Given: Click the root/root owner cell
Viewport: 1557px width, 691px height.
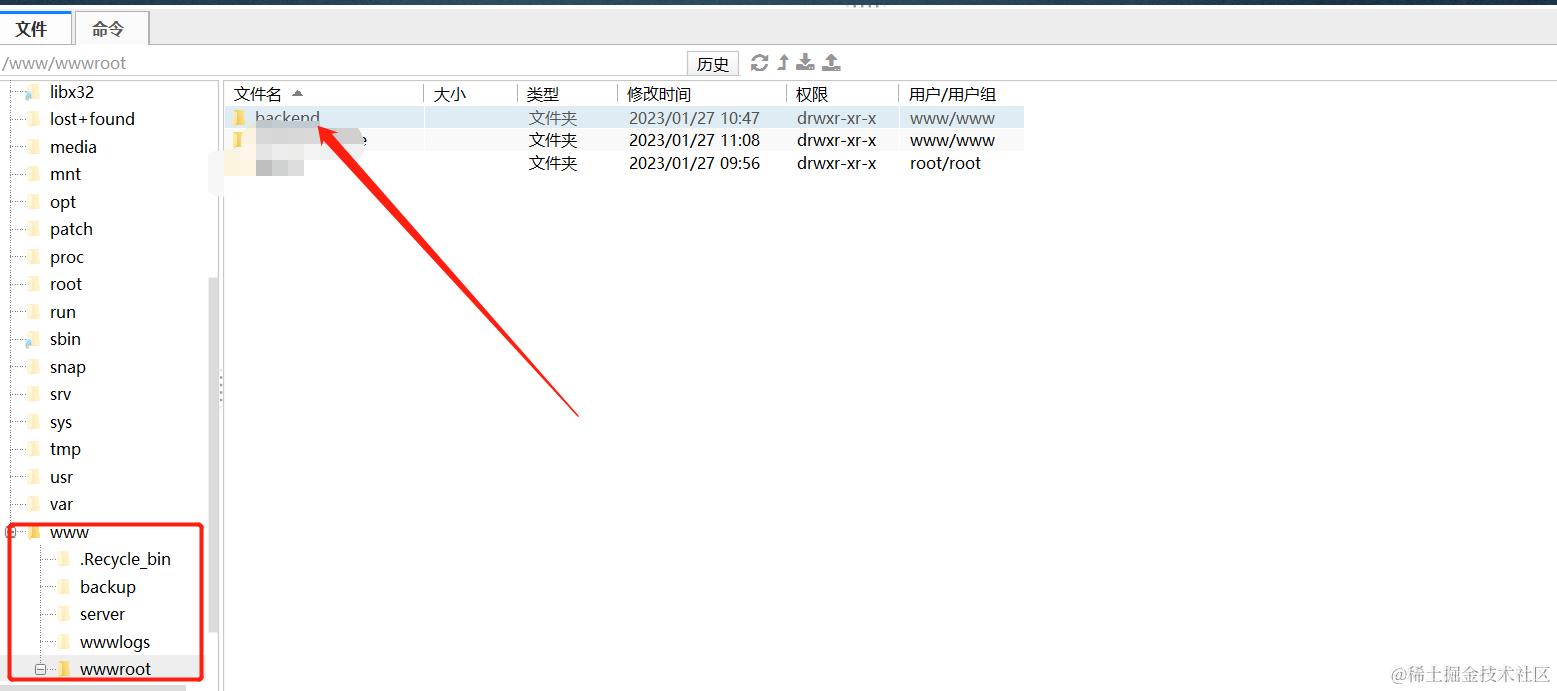Looking at the screenshot, I should click(945, 163).
